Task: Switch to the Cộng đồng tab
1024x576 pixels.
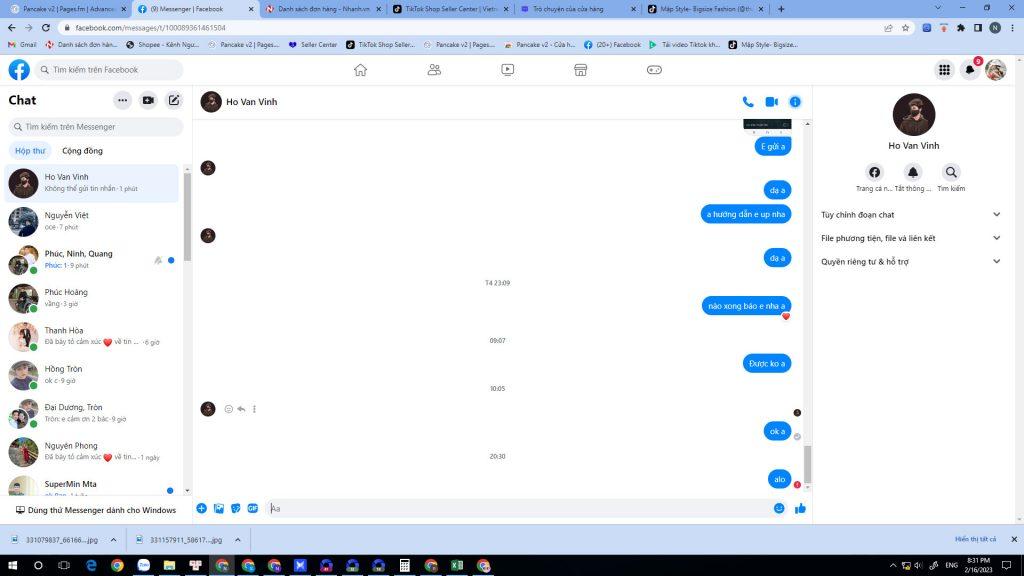Action: pyautogui.click(x=82, y=151)
